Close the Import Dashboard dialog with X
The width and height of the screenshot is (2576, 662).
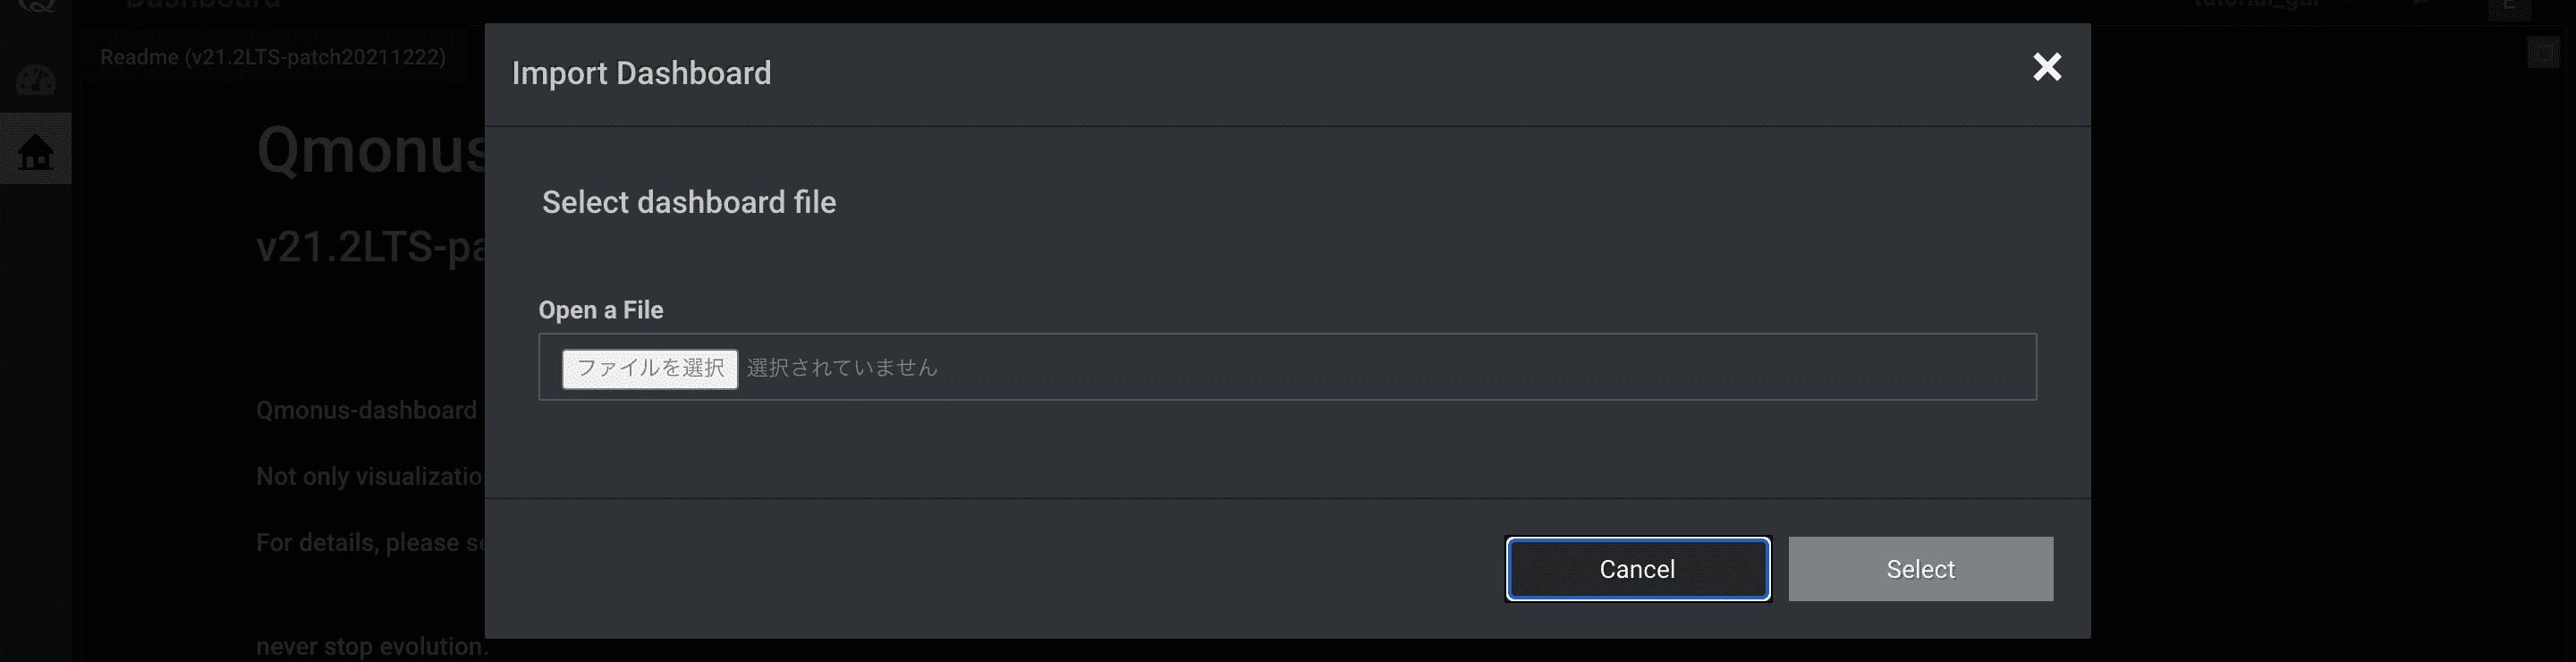(x=2047, y=67)
